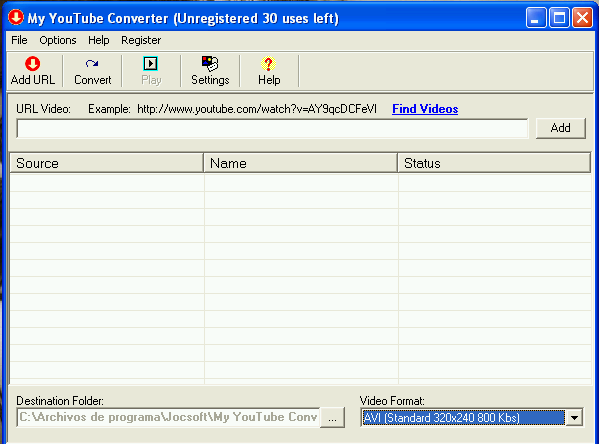Click the Add URL toolbar icon

point(32,64)
